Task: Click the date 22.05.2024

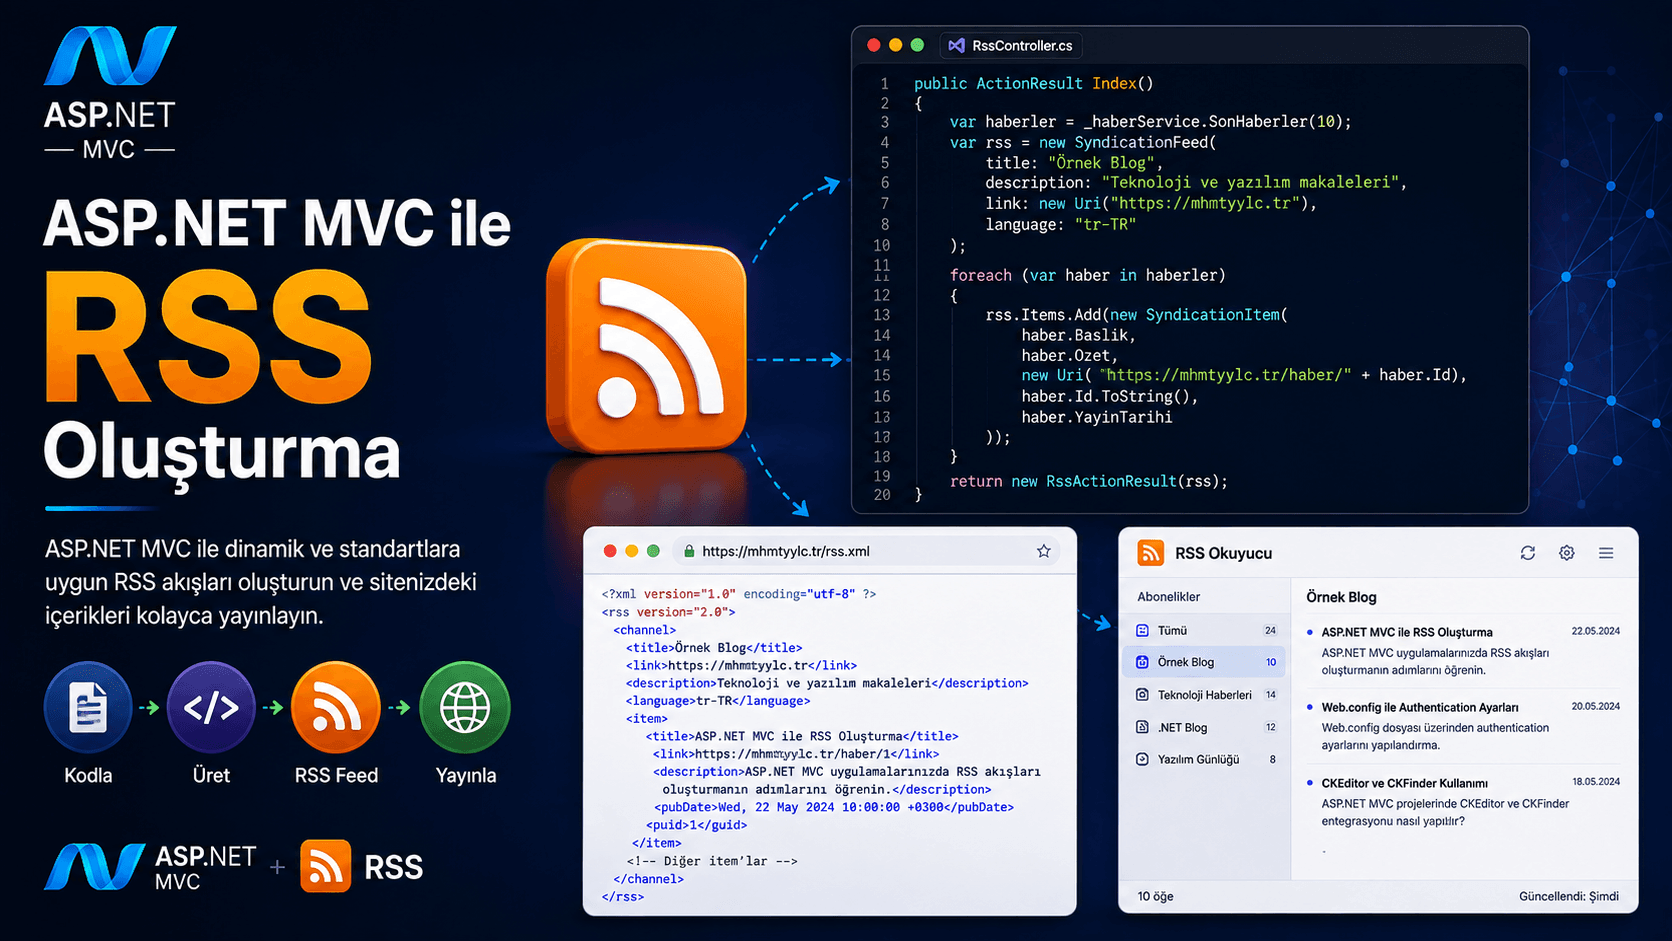Action: point(1595,631)
